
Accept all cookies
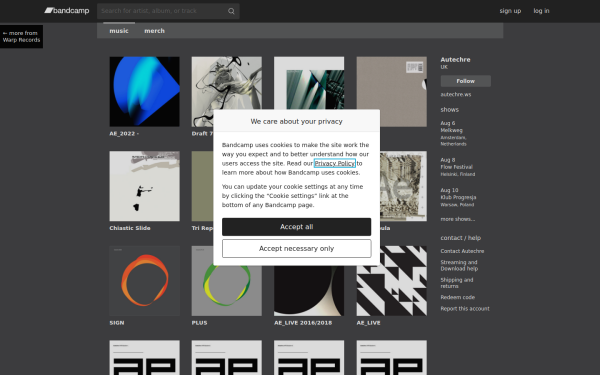point(297,227)
